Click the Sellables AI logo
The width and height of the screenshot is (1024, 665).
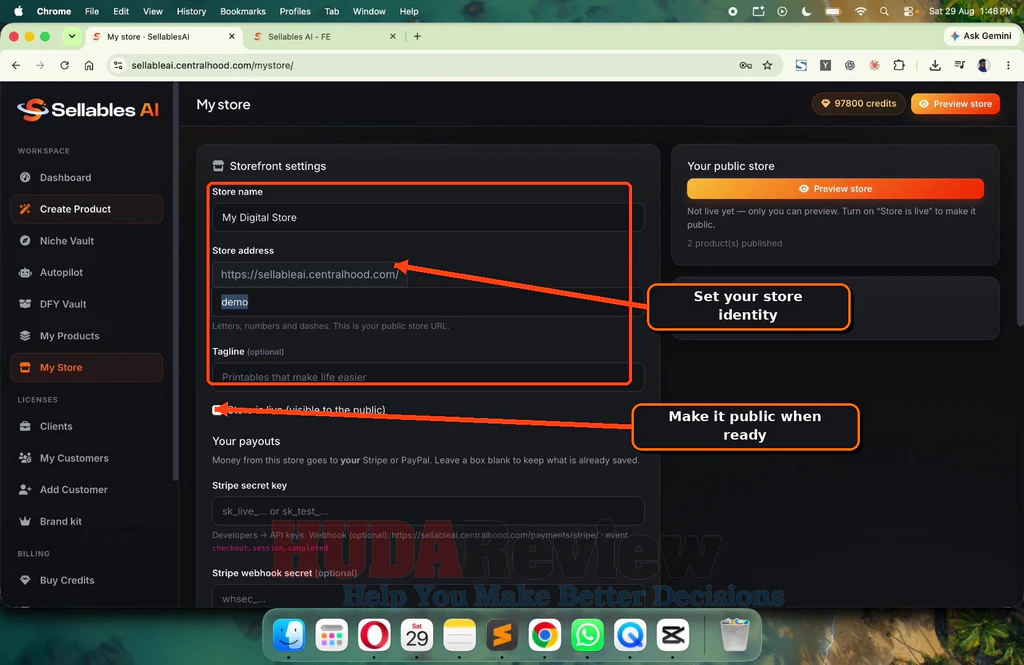pyautogui.click(x=88, y=110)
